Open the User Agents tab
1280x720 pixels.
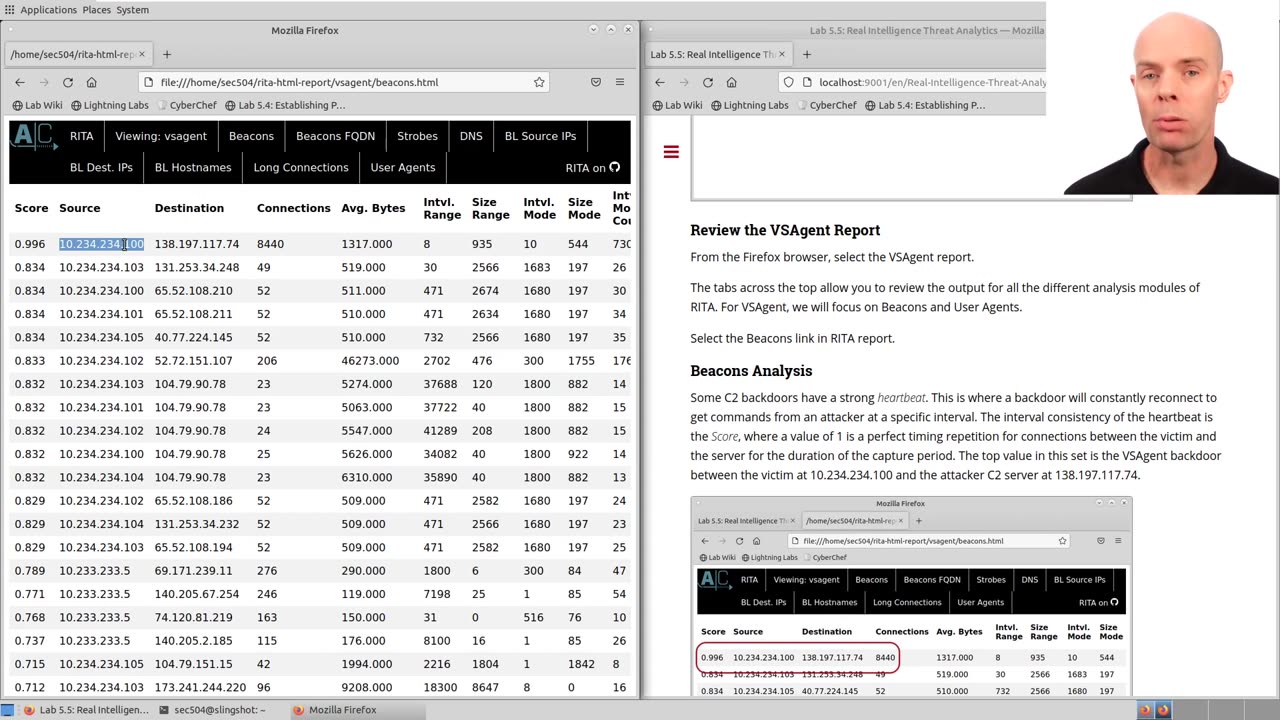(x=403, y=168)
